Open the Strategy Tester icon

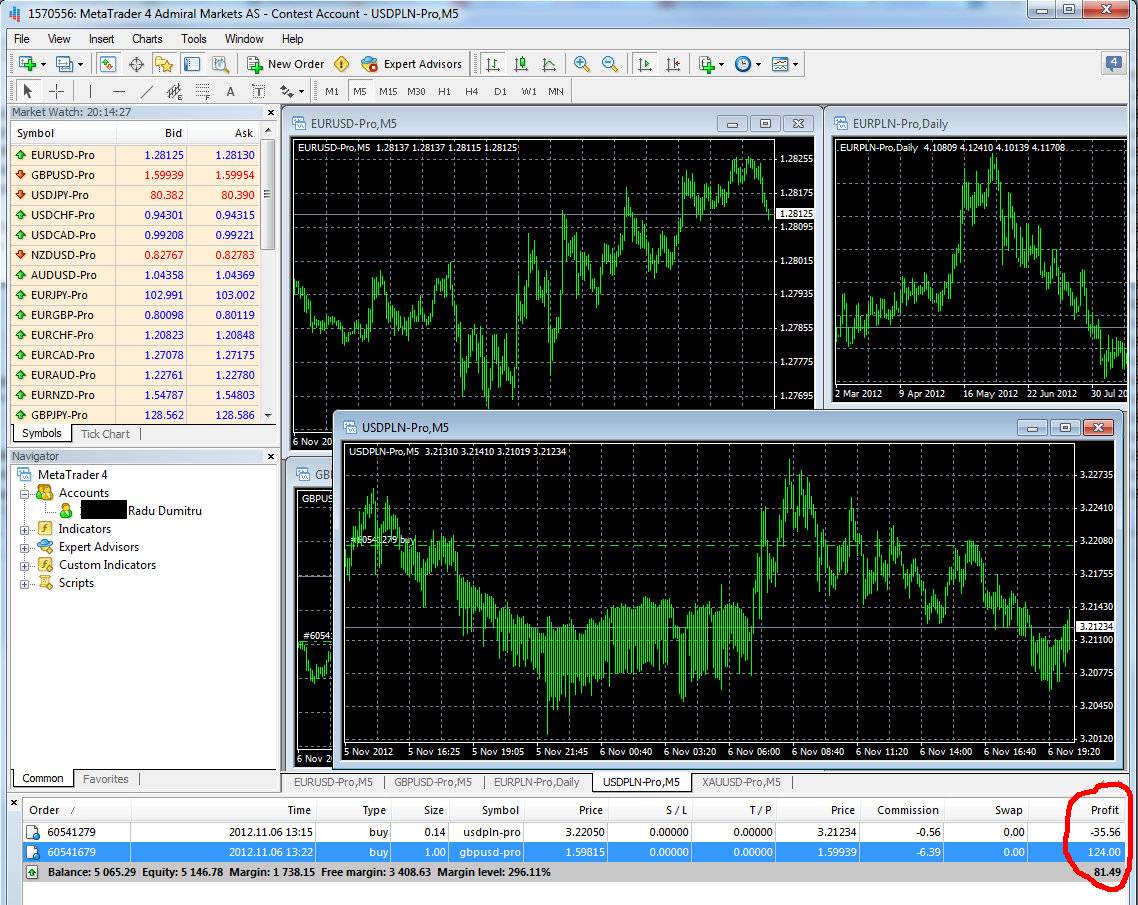220,64
